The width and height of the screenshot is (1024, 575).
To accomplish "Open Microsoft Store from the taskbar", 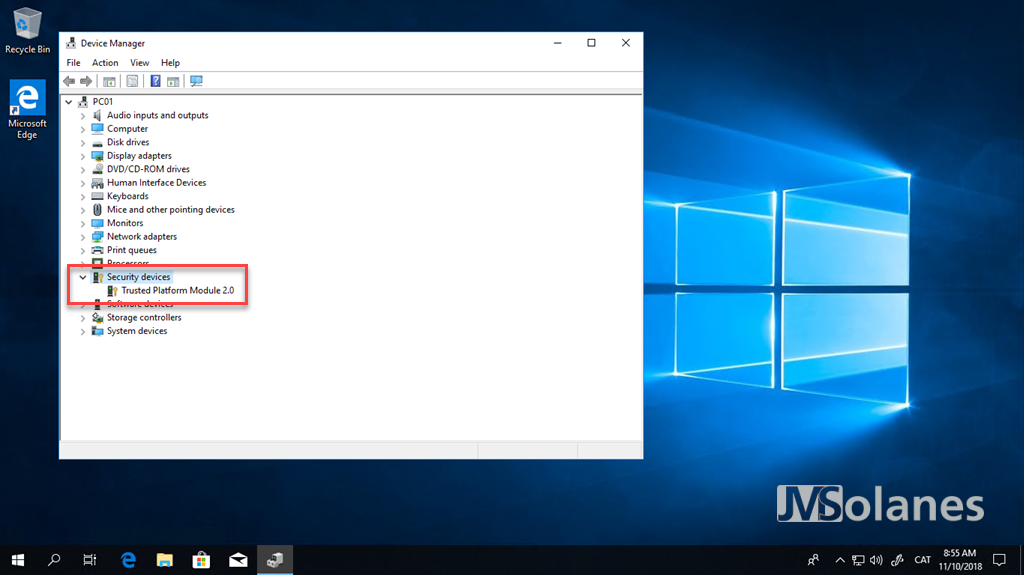I will pyautogui.click(x=201, y=560).
